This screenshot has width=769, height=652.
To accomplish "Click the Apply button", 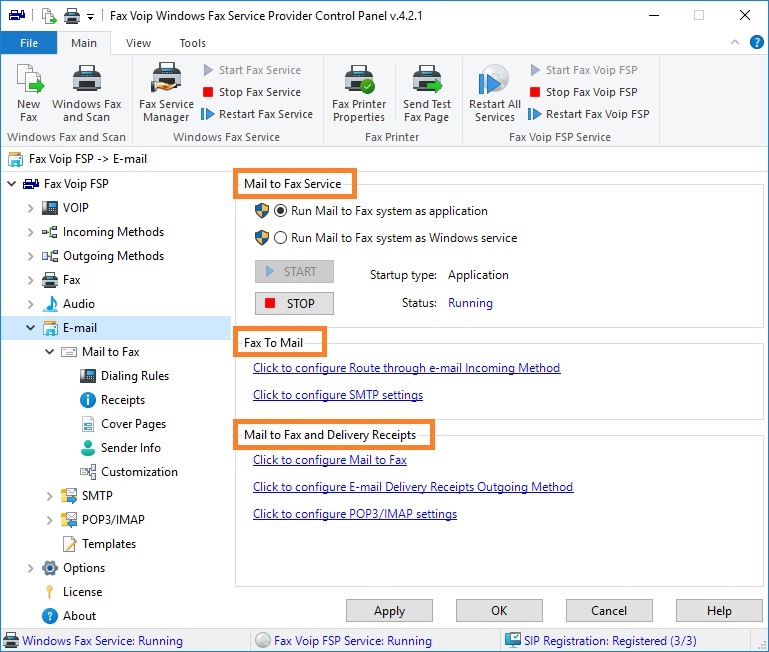I will coord(389,611).
